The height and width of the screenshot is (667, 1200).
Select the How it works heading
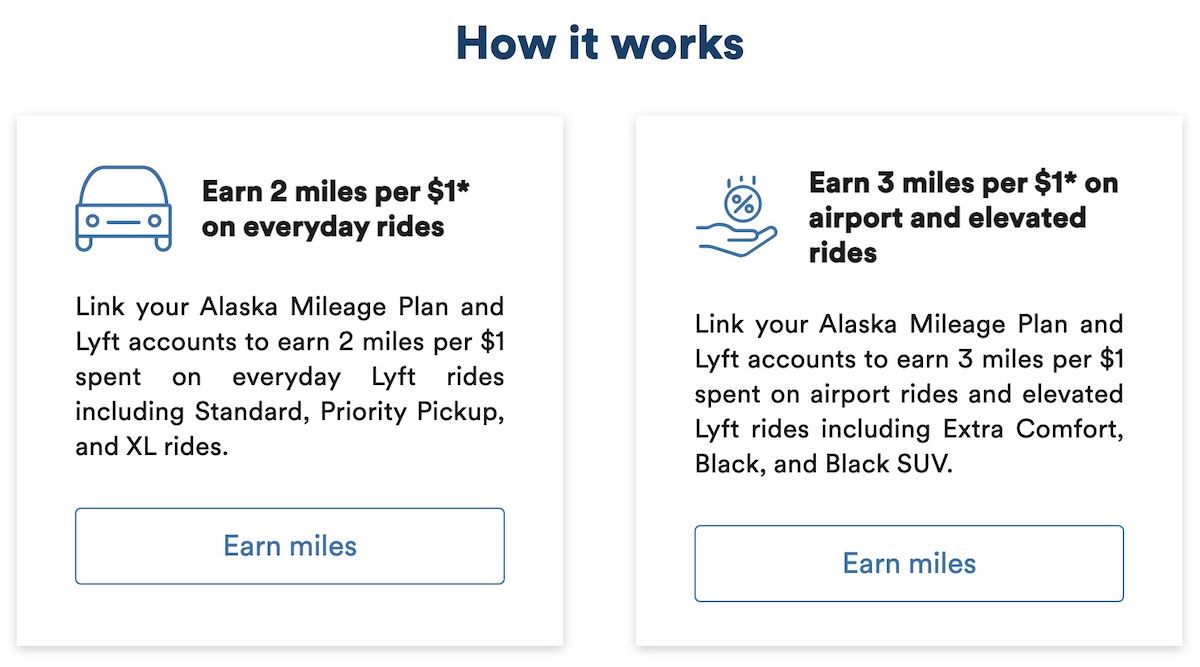click(x=600, y=44)
